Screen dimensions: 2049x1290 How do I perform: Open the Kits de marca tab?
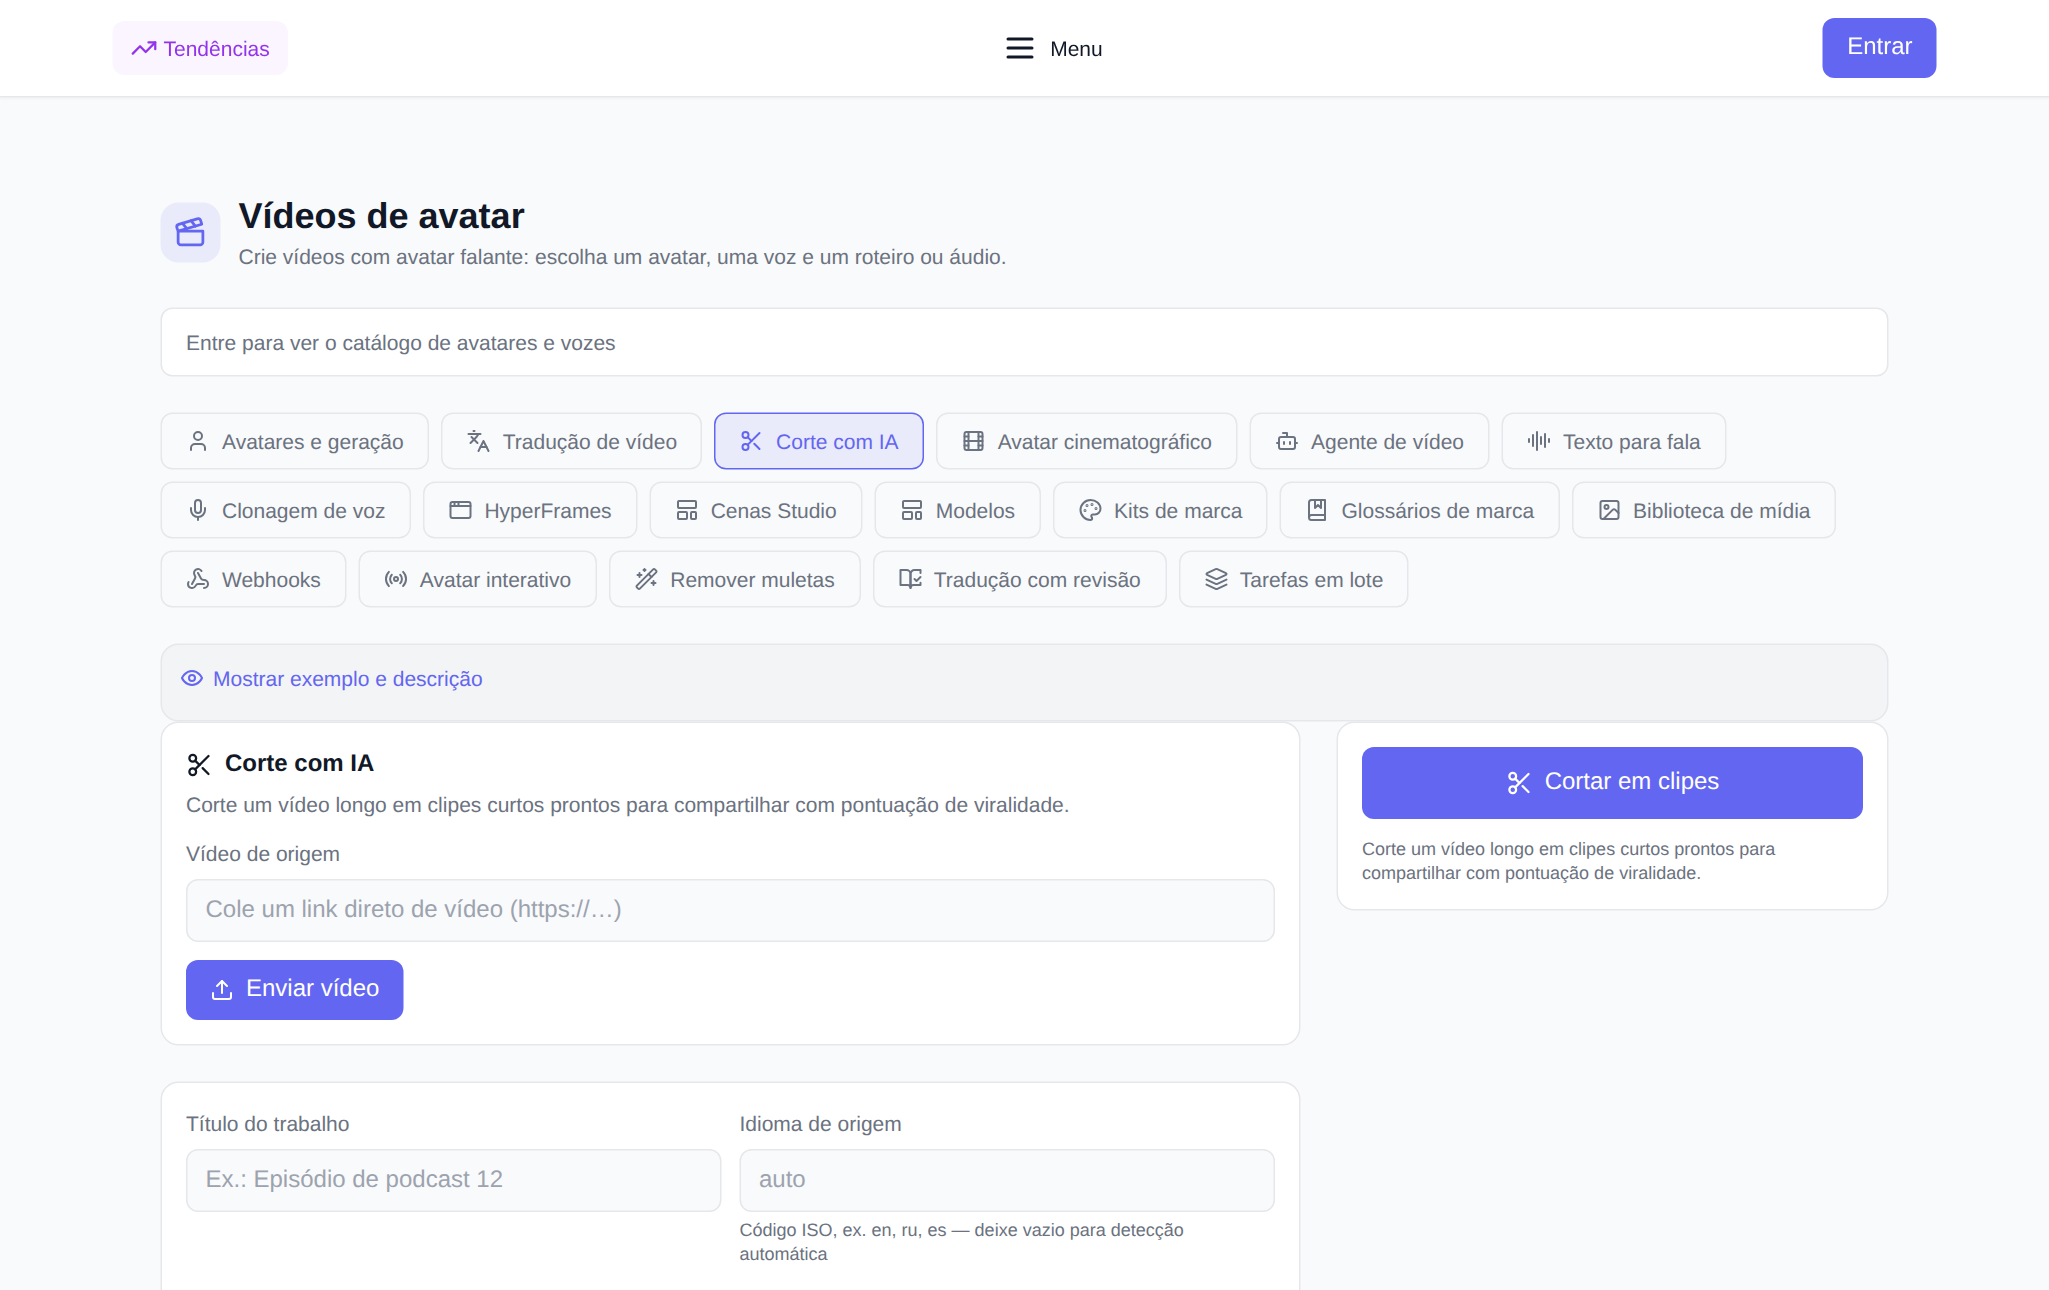[x=1160, y=510]
